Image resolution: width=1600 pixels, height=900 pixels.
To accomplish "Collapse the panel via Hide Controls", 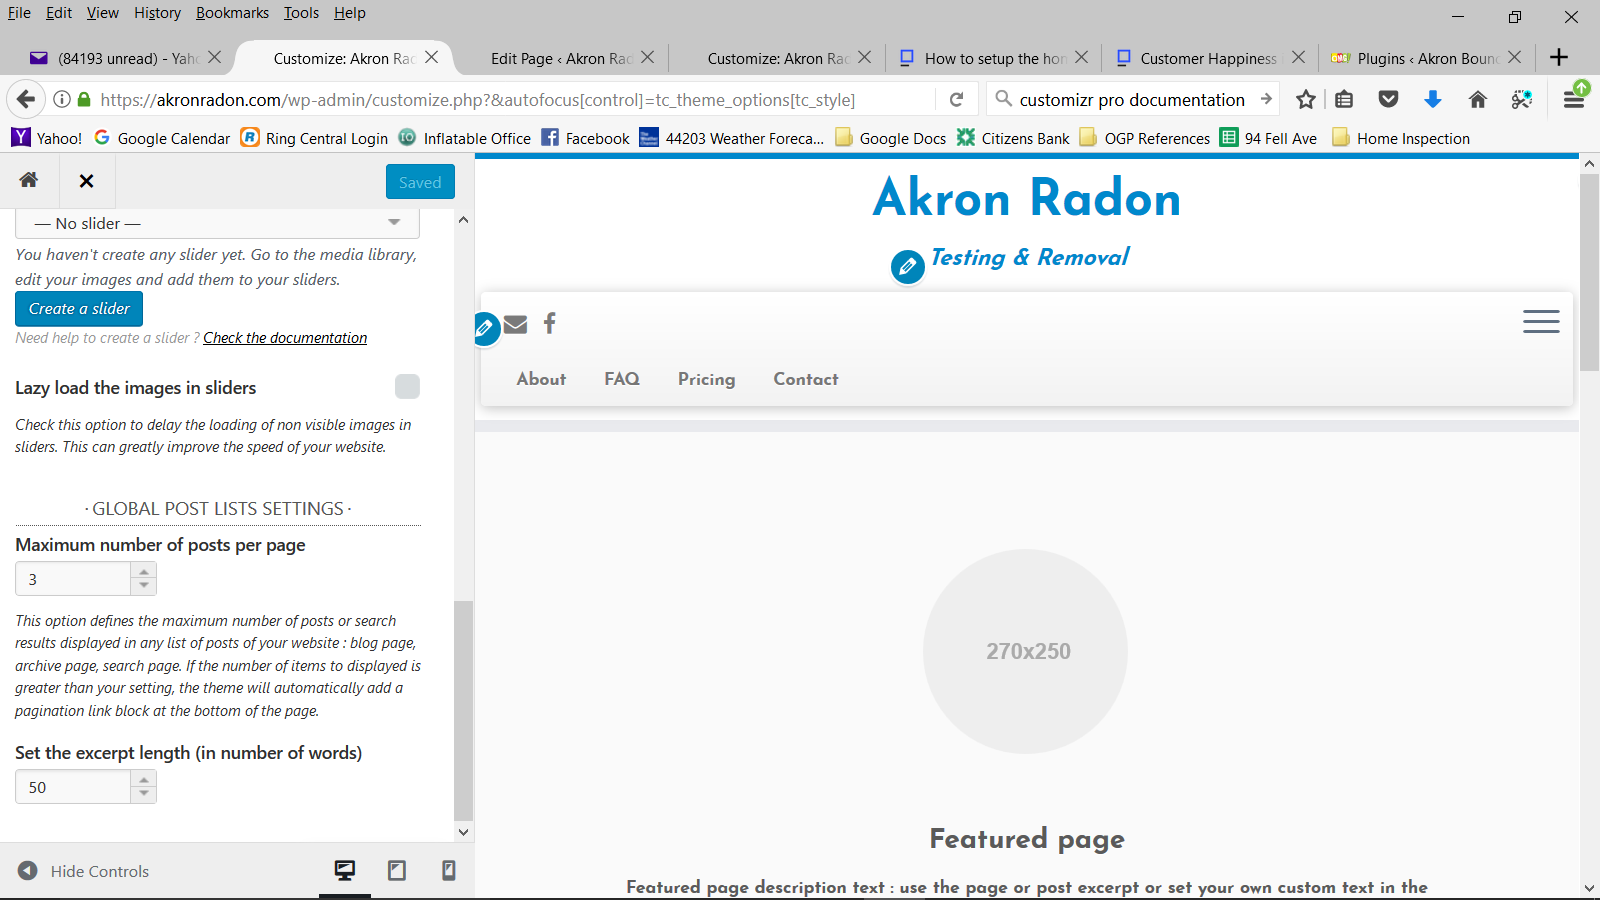I will (x=84, y=871).
